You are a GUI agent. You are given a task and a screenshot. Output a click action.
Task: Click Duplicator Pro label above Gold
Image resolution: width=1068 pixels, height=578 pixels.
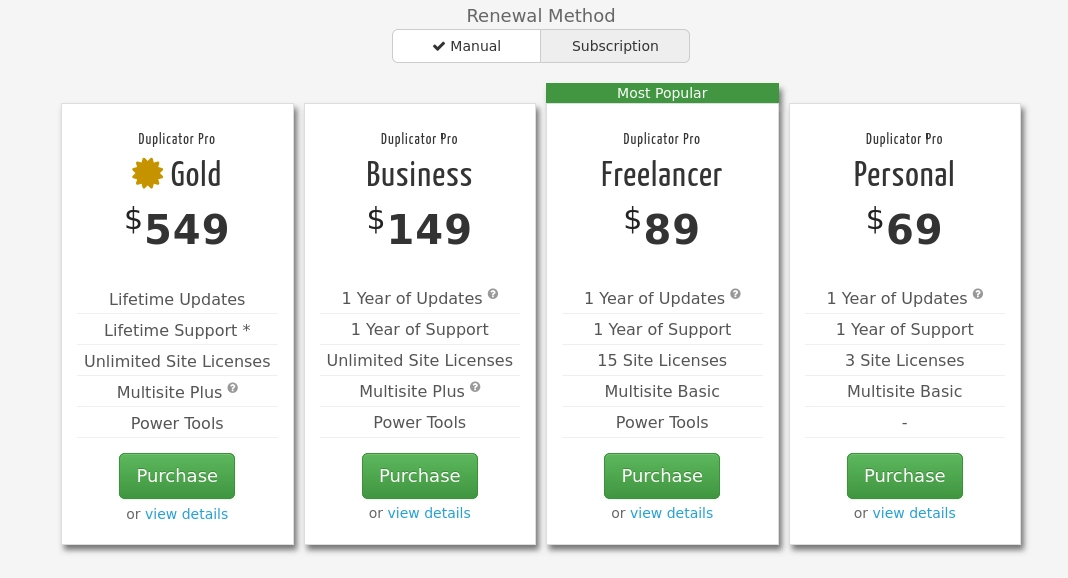tap(177, 139)
